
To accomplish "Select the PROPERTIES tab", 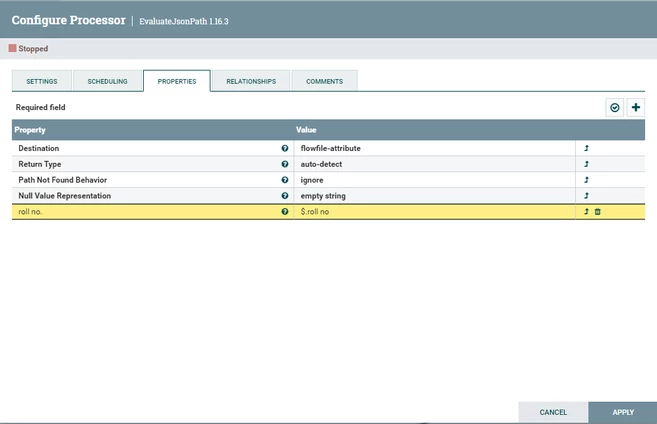I will (177, 81).
